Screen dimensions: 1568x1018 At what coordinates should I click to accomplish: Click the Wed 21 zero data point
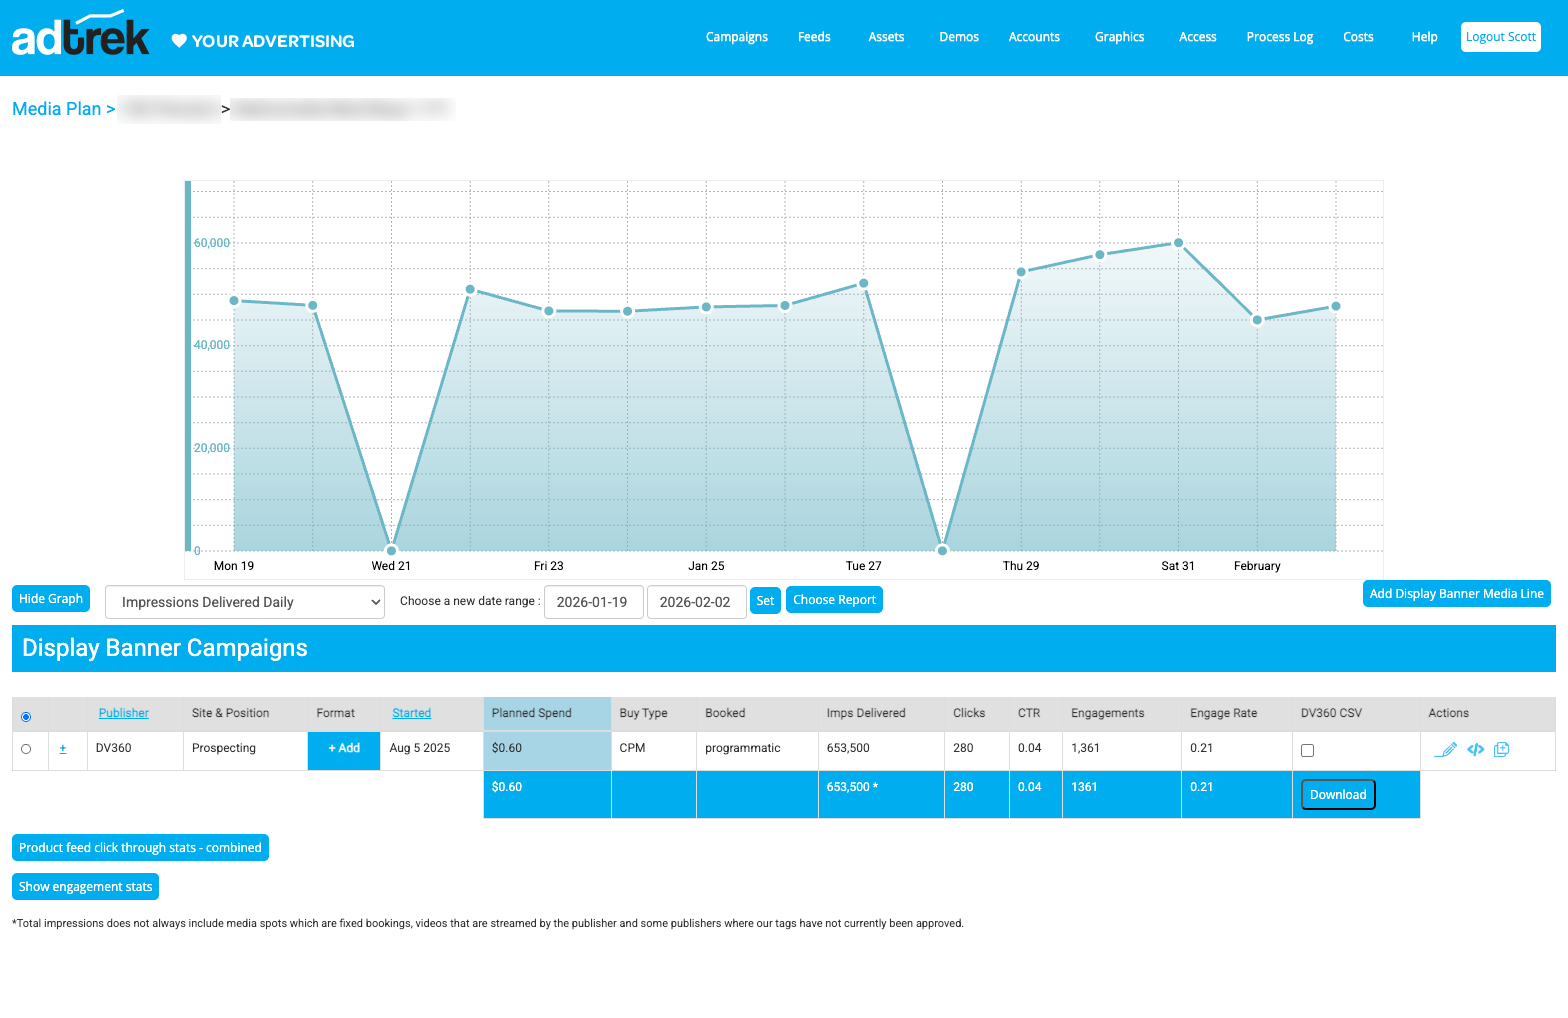pyautogui.click(x=391, y=550)
